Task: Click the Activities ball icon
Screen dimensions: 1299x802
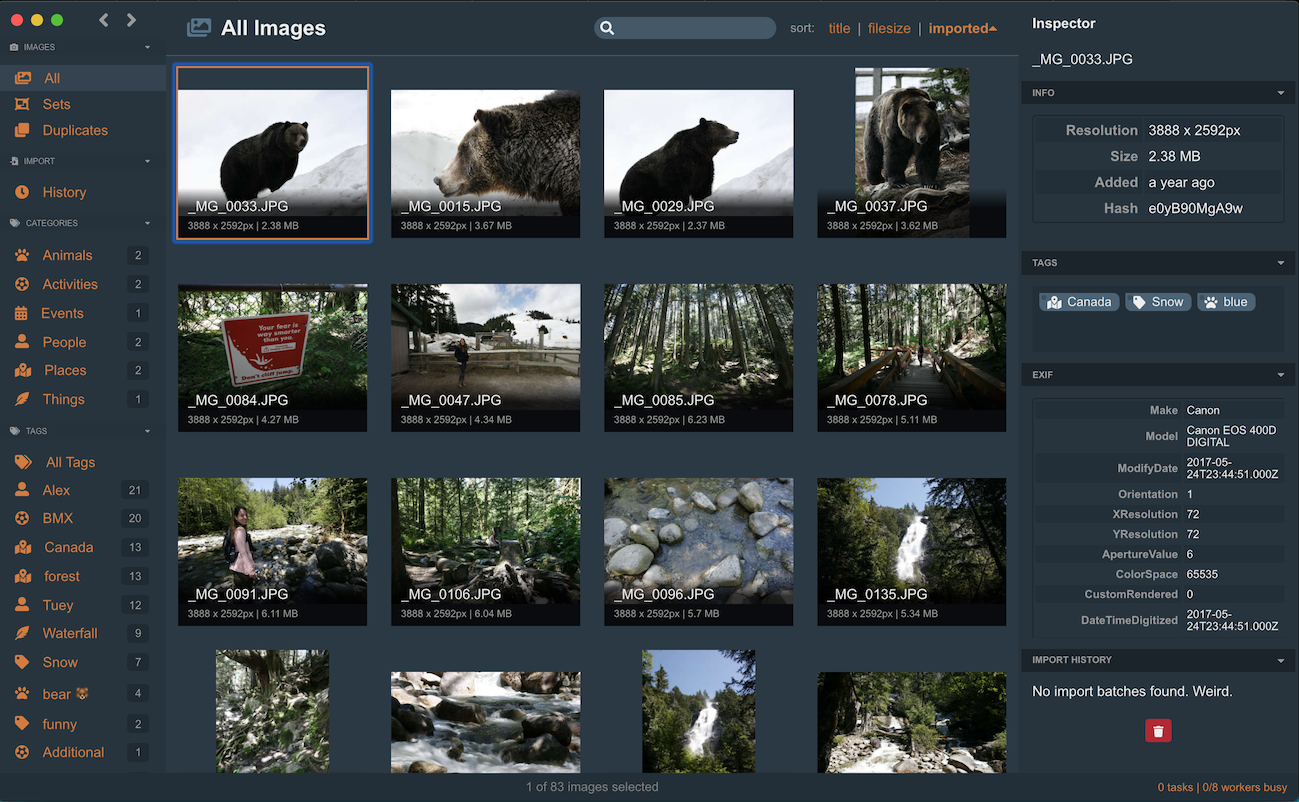Action: tap(22, 284)
